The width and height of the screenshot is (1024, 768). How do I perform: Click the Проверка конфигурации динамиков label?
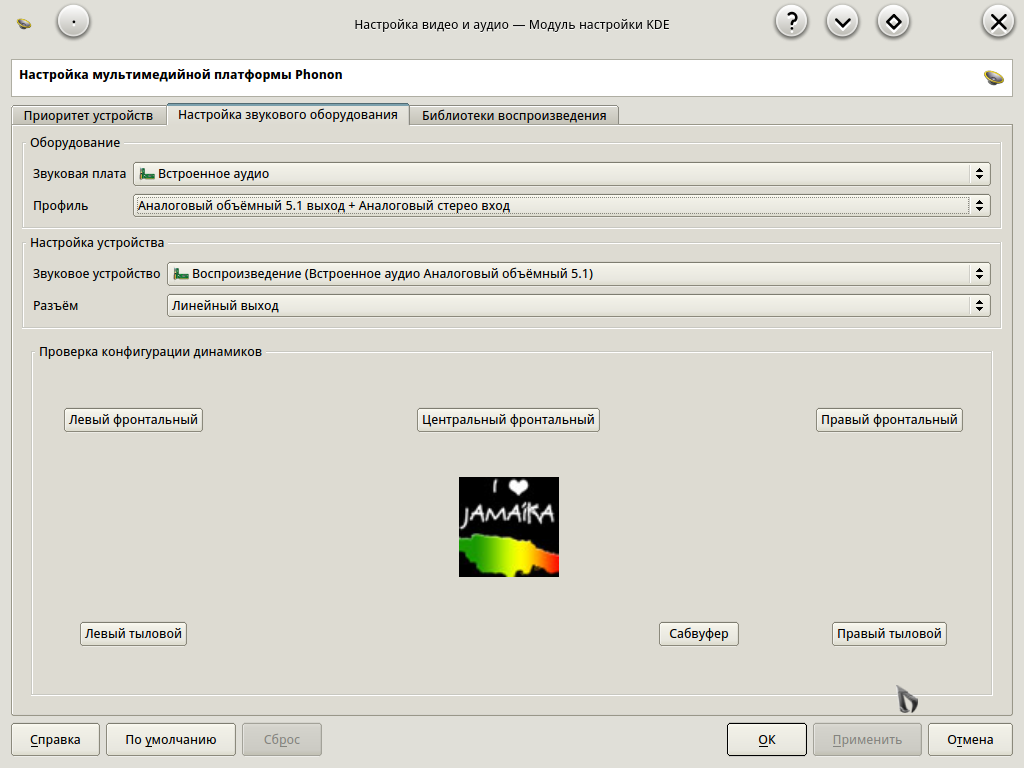click(x=150, y=352)
